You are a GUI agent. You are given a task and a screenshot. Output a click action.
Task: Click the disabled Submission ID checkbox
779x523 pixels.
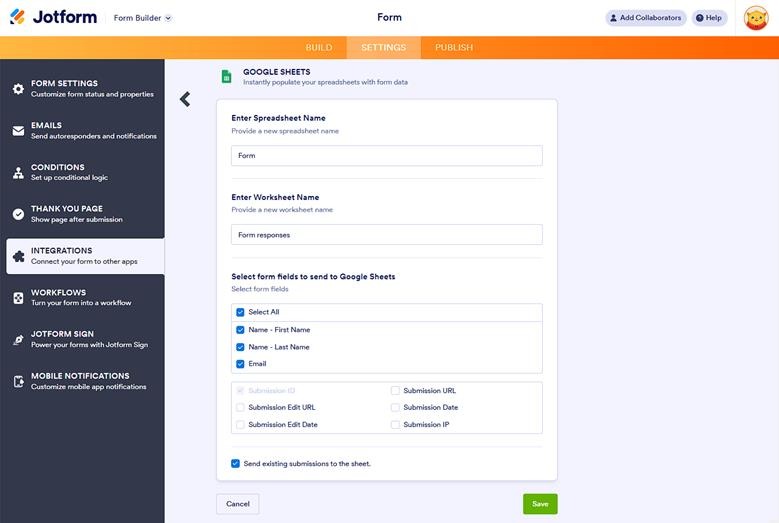(240, 390)
